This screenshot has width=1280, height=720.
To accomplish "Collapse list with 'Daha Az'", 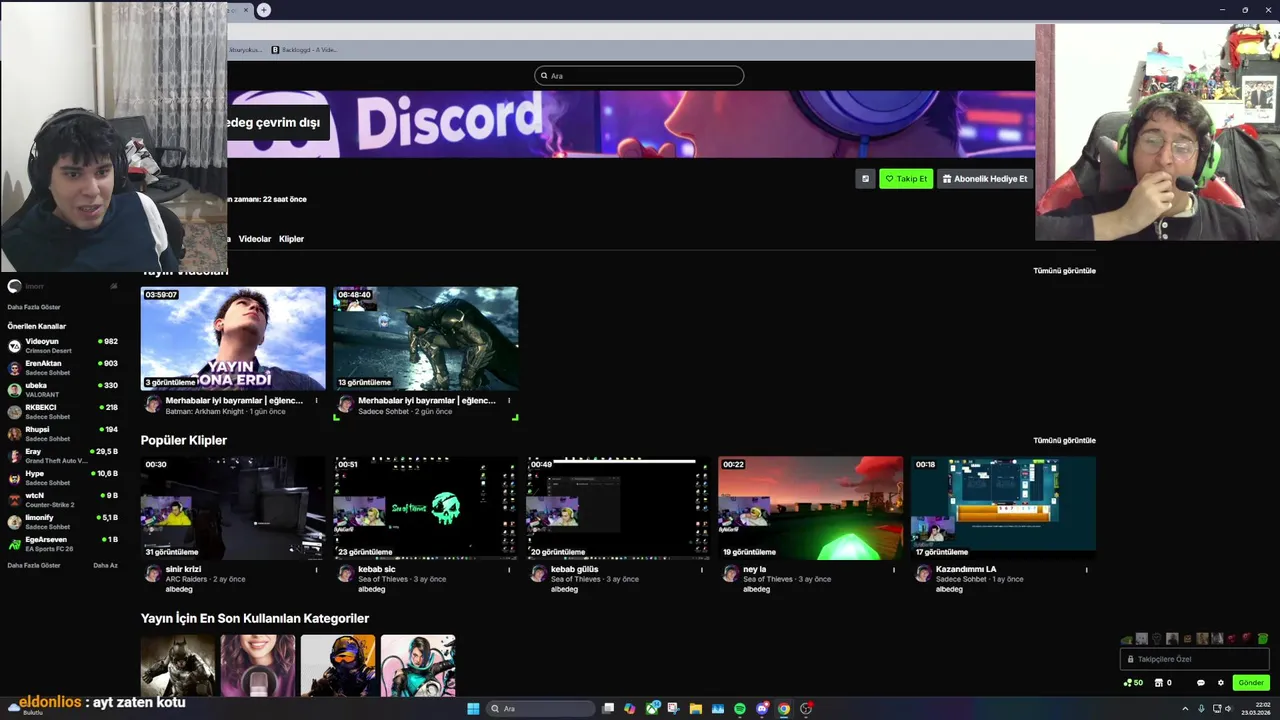I will point(105,565).
